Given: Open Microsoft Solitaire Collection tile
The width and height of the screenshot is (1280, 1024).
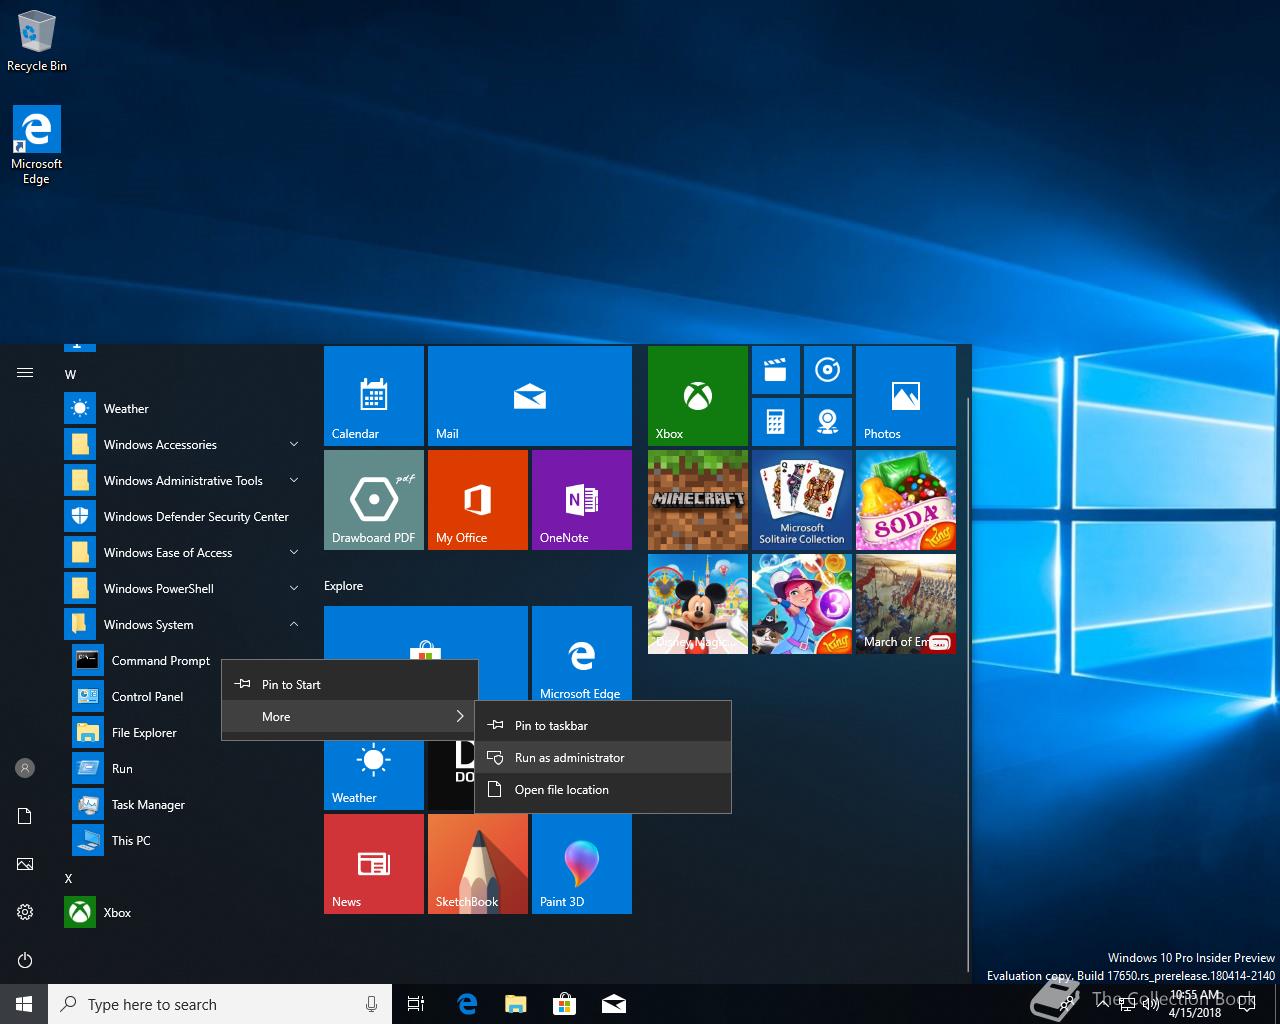Looking at the screenshot, I should (802, 500).
